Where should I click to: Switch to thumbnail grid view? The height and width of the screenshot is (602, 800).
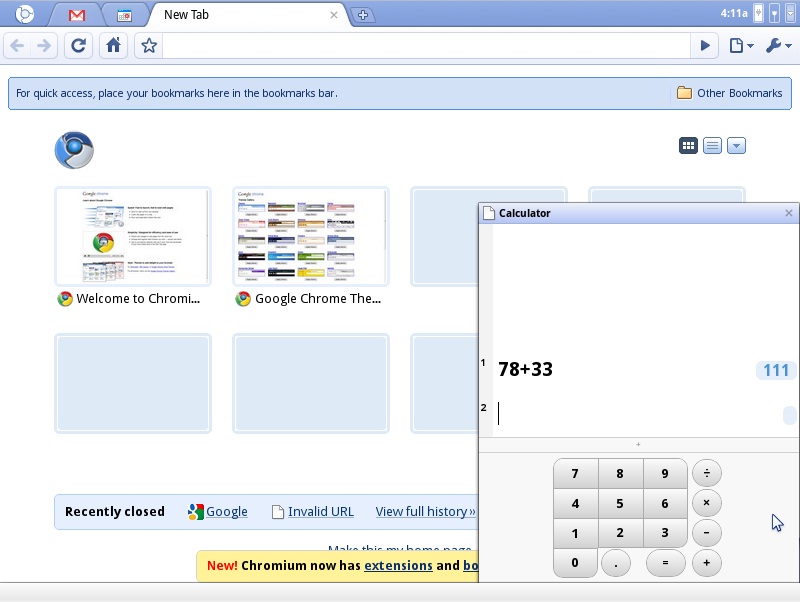pos(688,146)
